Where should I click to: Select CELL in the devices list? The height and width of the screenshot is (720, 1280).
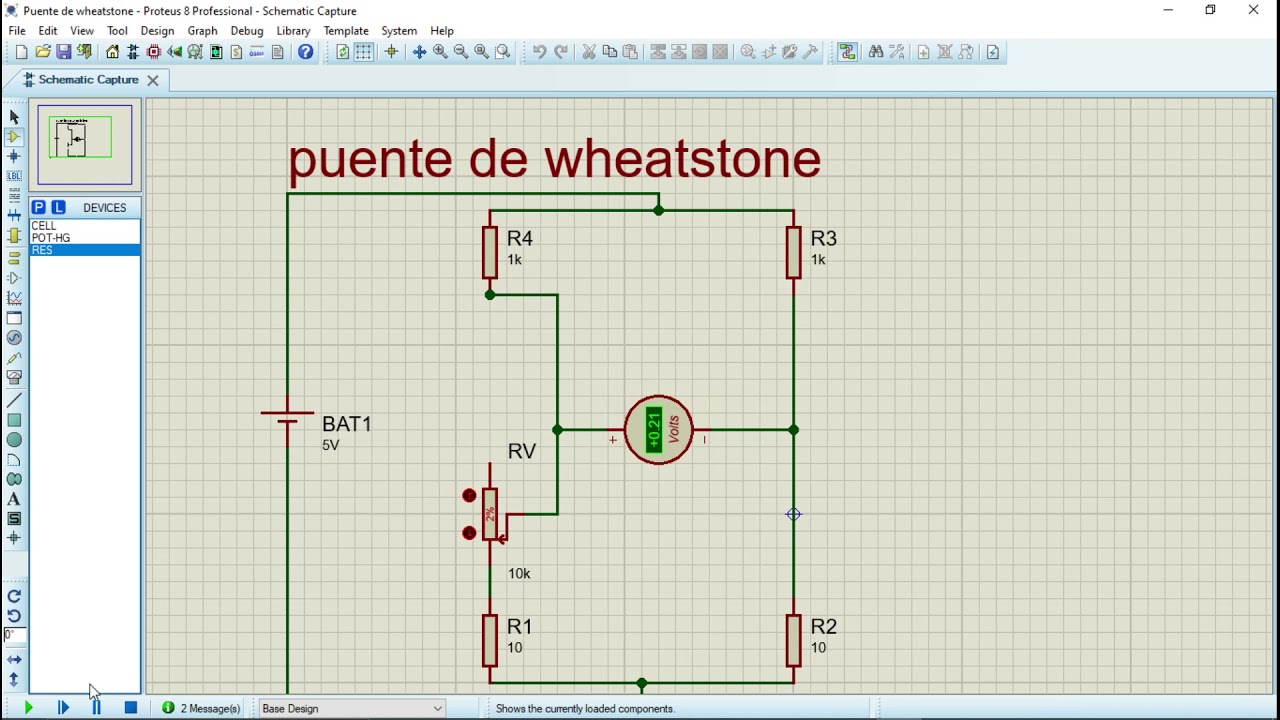coord(85,226)
